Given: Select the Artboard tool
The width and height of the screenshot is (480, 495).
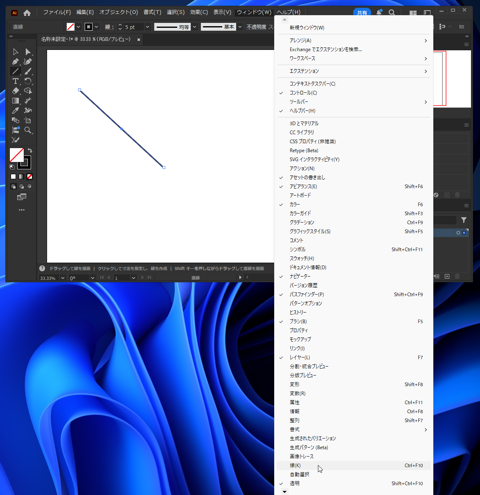Looking at the screenshot, I should tap(28, 120).
